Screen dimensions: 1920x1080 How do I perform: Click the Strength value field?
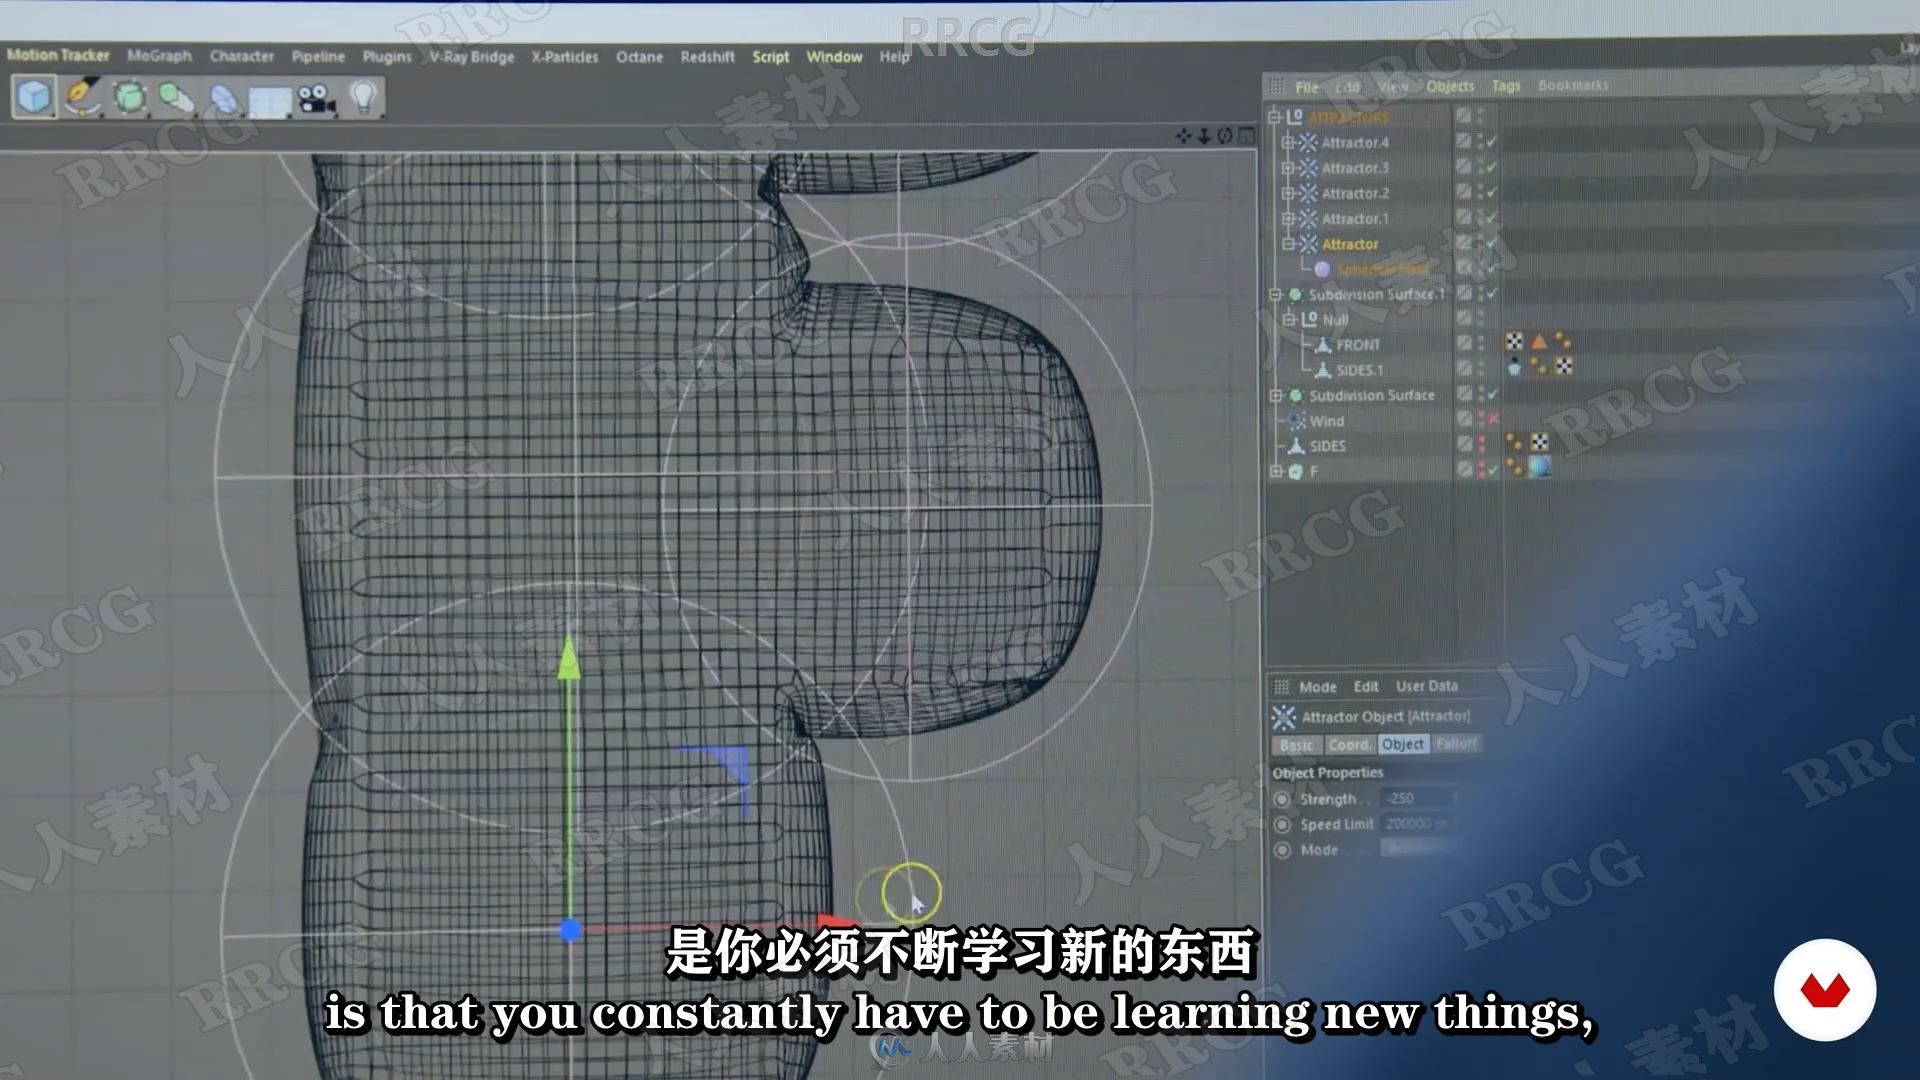tap(1420, 798)
